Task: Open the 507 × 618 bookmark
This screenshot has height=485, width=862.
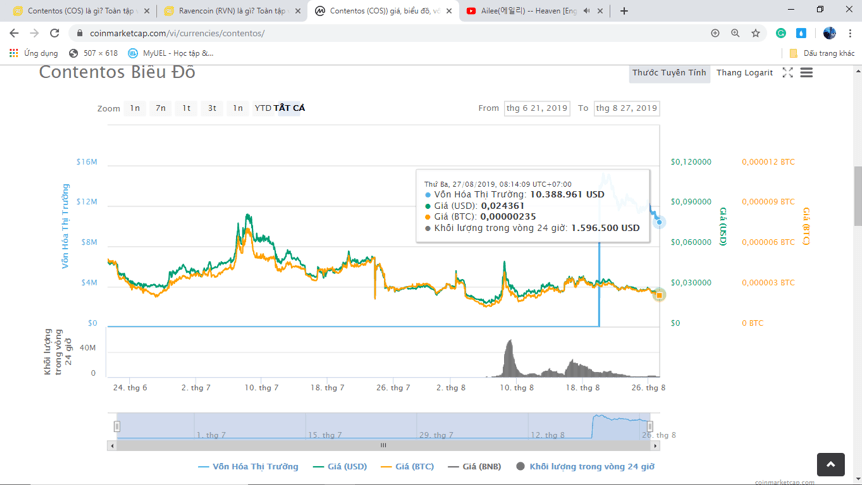Action: click(93, 53)
